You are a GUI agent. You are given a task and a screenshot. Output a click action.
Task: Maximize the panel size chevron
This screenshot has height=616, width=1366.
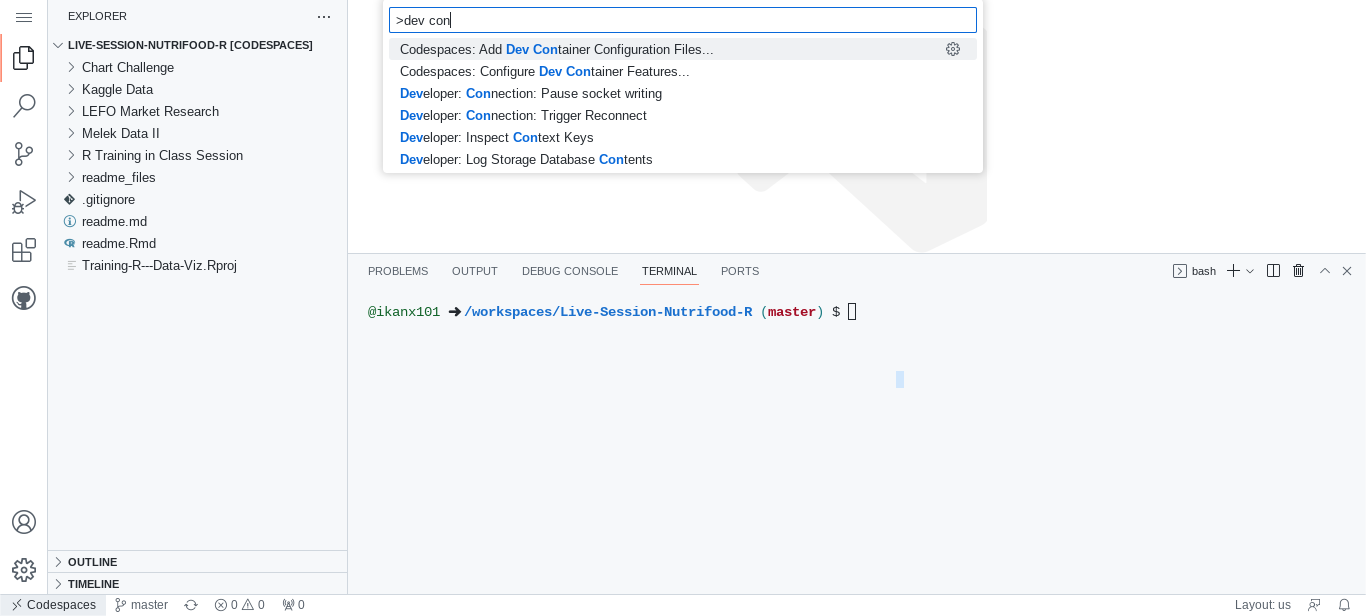pos(1325,271)
